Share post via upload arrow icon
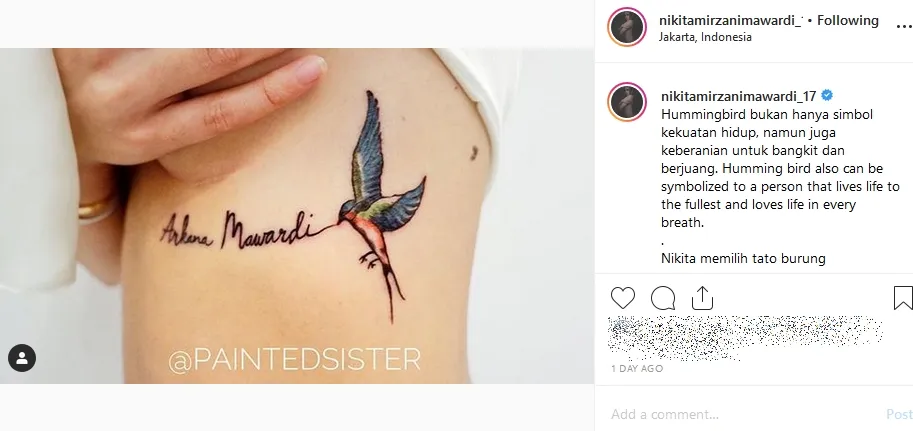This screenshot has height=431, width=913. click(702, 298)
